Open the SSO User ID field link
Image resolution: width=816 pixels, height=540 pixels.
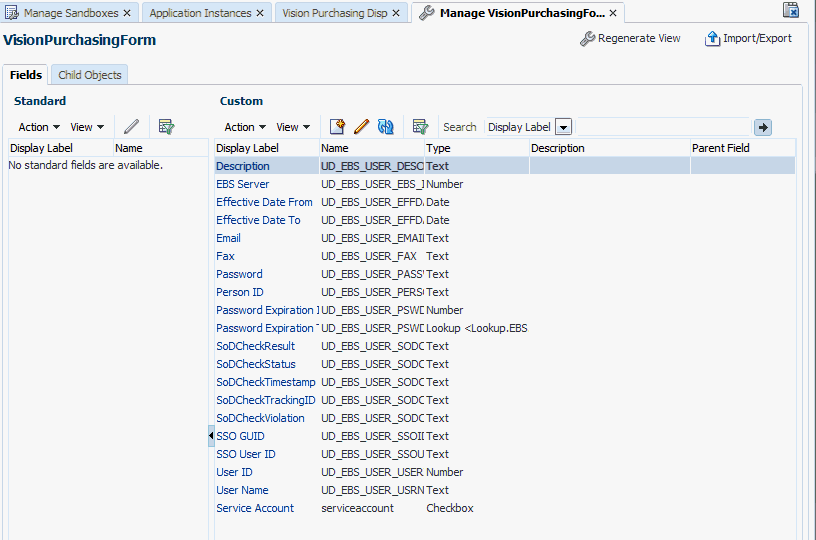click(x=246, y=454)
